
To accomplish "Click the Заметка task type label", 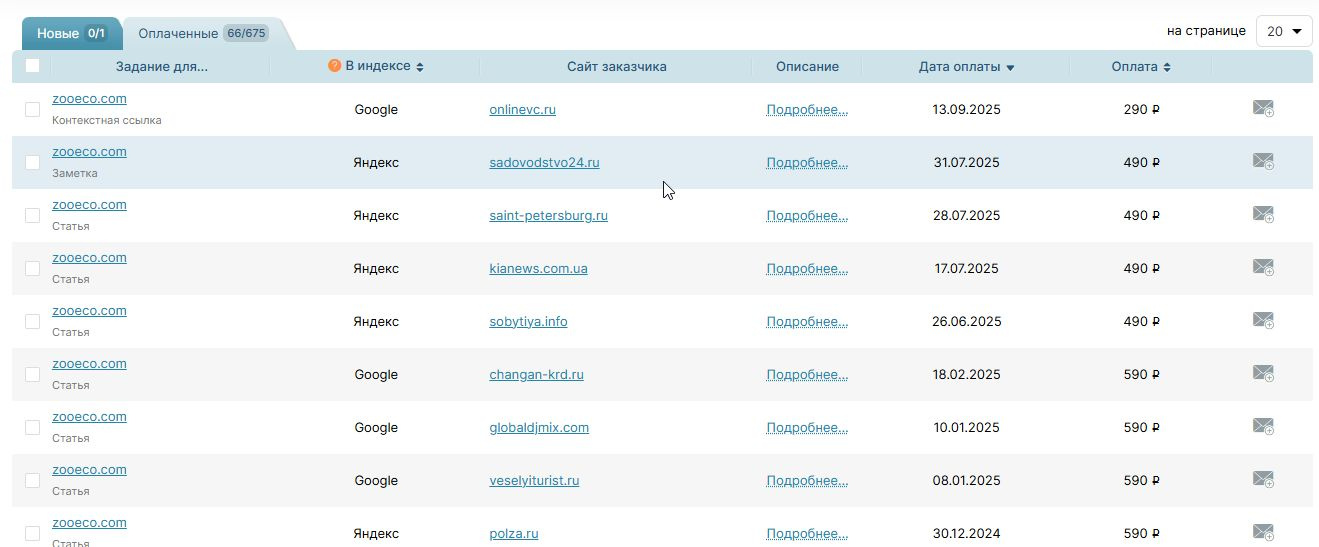I will [75, 173].
